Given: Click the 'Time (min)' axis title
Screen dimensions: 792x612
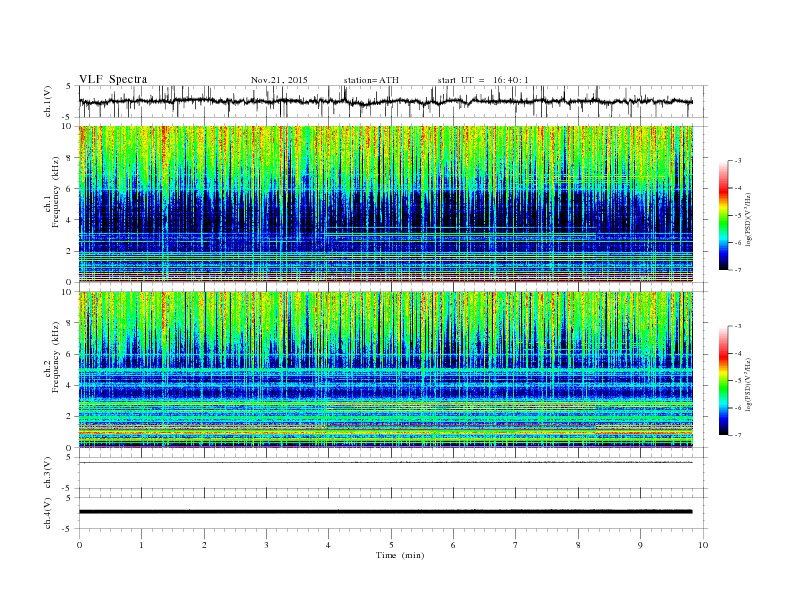Looking at the screenshot, I should click(x=400, y=555).
